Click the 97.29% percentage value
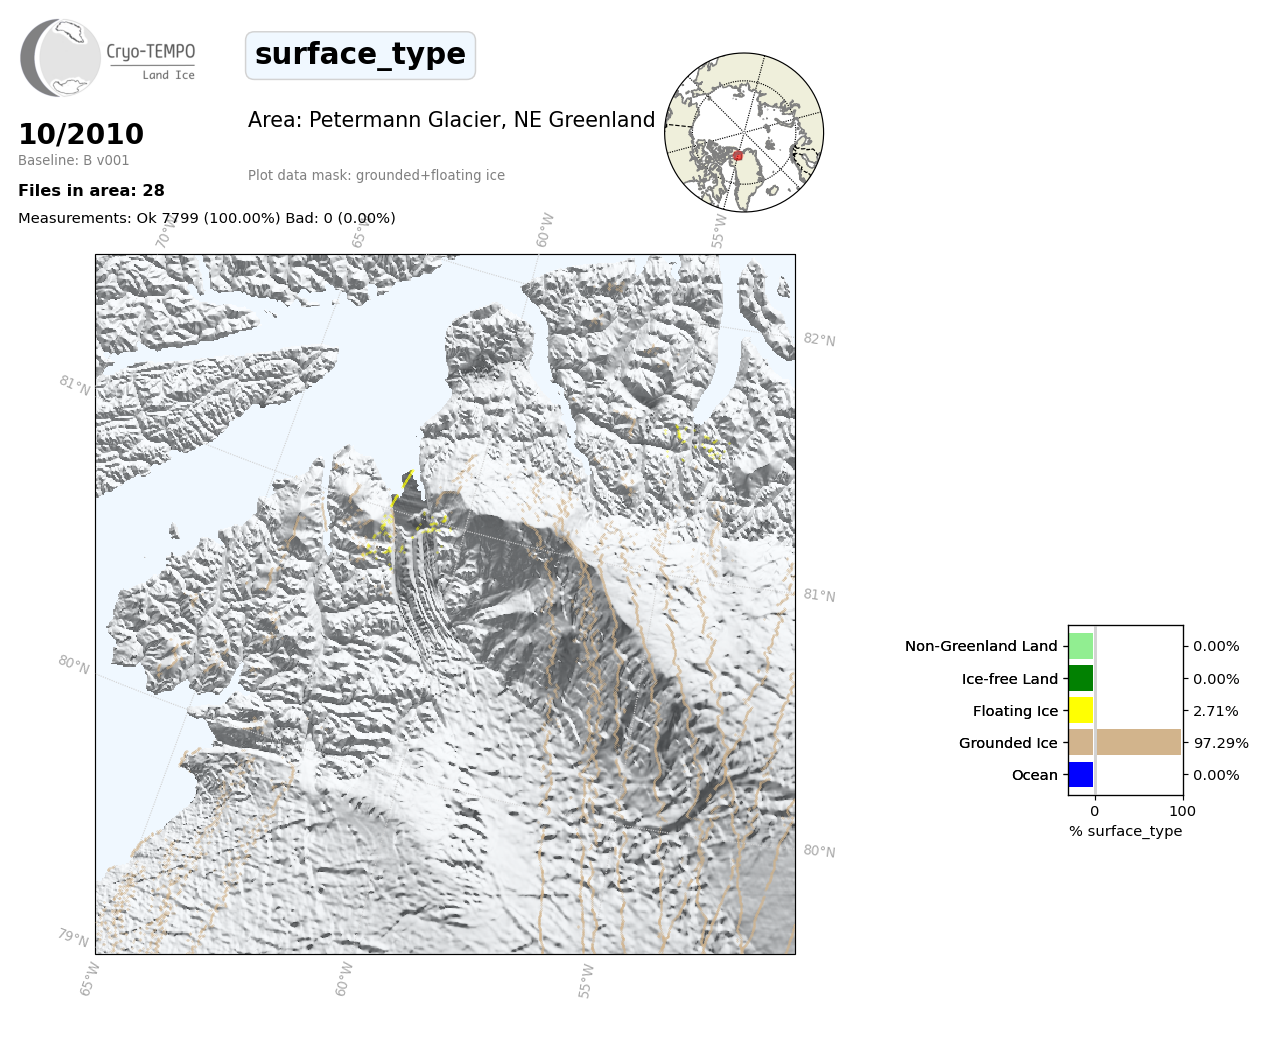1272x1060 pixels. (1221, 743)
